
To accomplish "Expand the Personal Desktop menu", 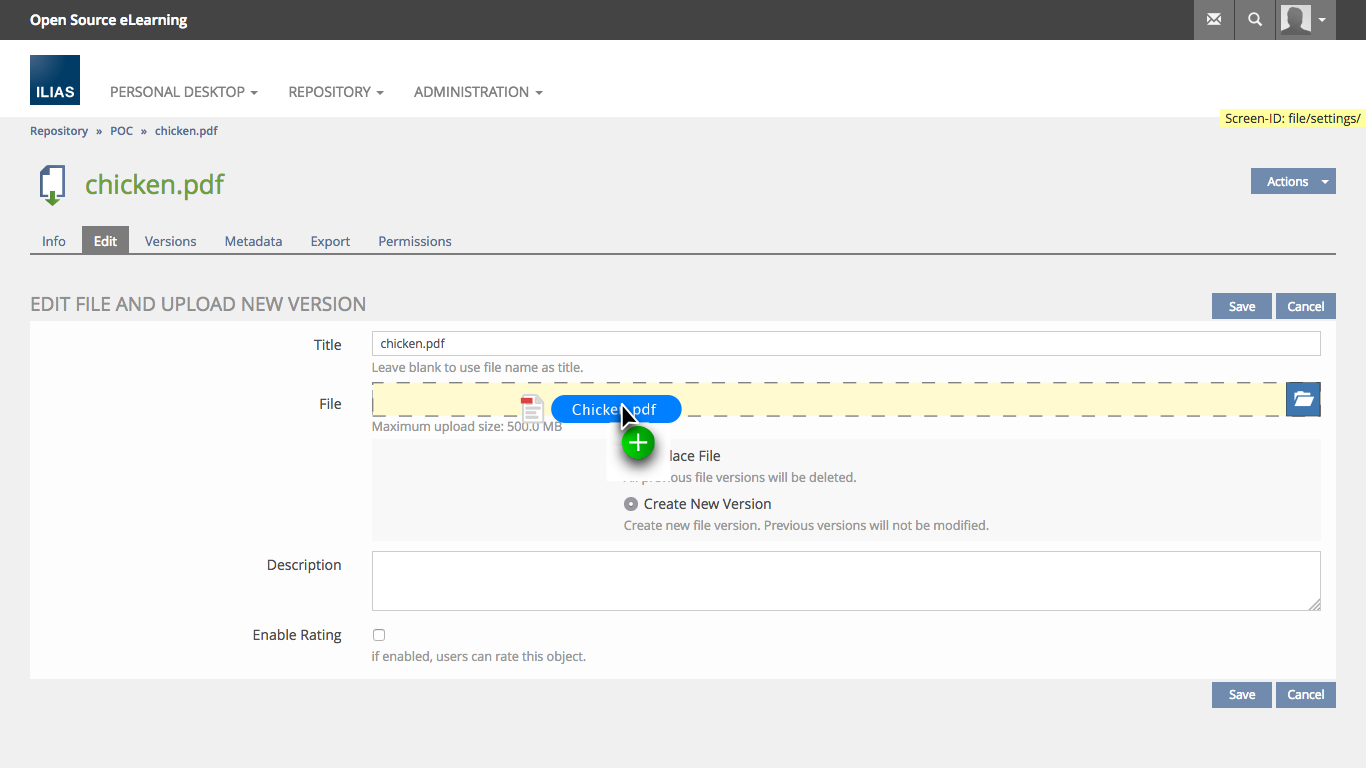I will (x=183, y=92).
